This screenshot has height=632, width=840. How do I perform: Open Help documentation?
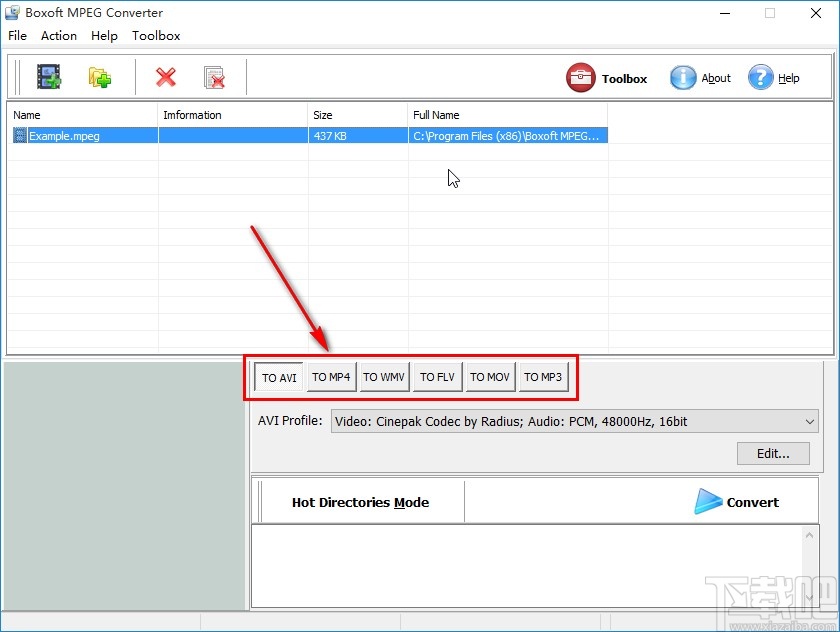click(775, 78)
